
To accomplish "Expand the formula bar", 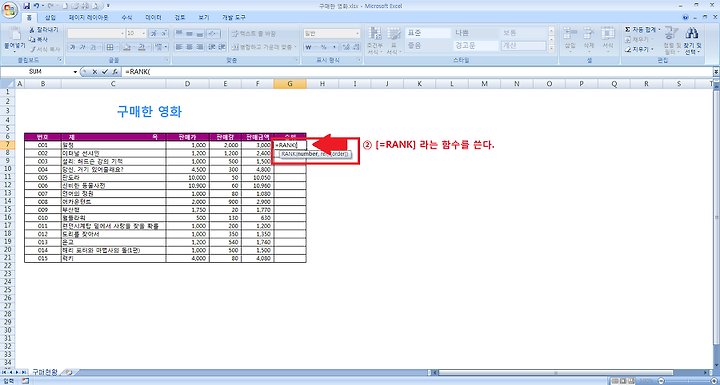I will (716, 72).
